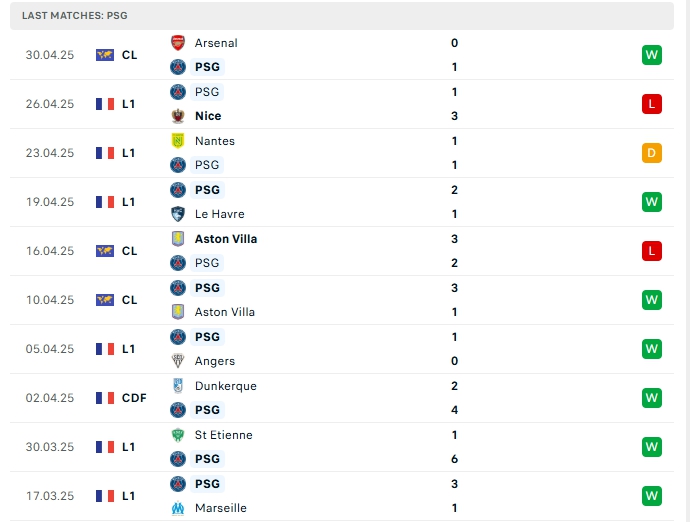Open the Dunkerque team name link
This screenshot has width=690, height=522.
(226, 386)
